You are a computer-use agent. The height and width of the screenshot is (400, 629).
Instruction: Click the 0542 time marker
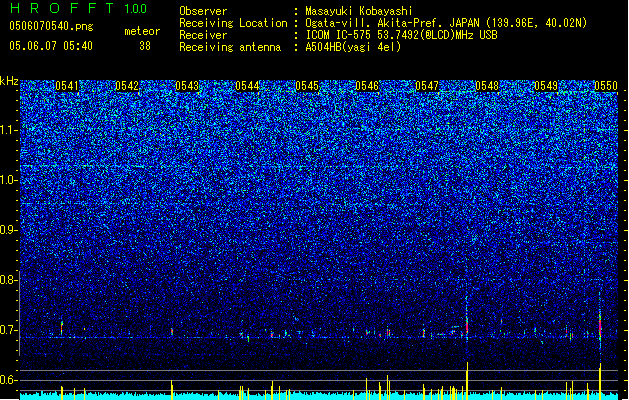[127, 86]
